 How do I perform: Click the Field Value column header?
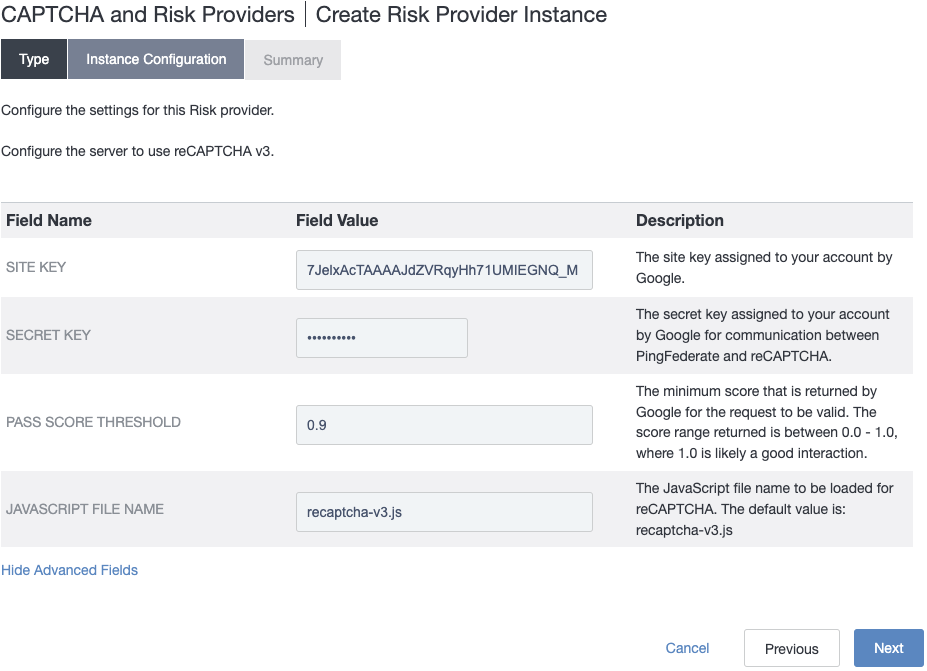tap(332, 220)
